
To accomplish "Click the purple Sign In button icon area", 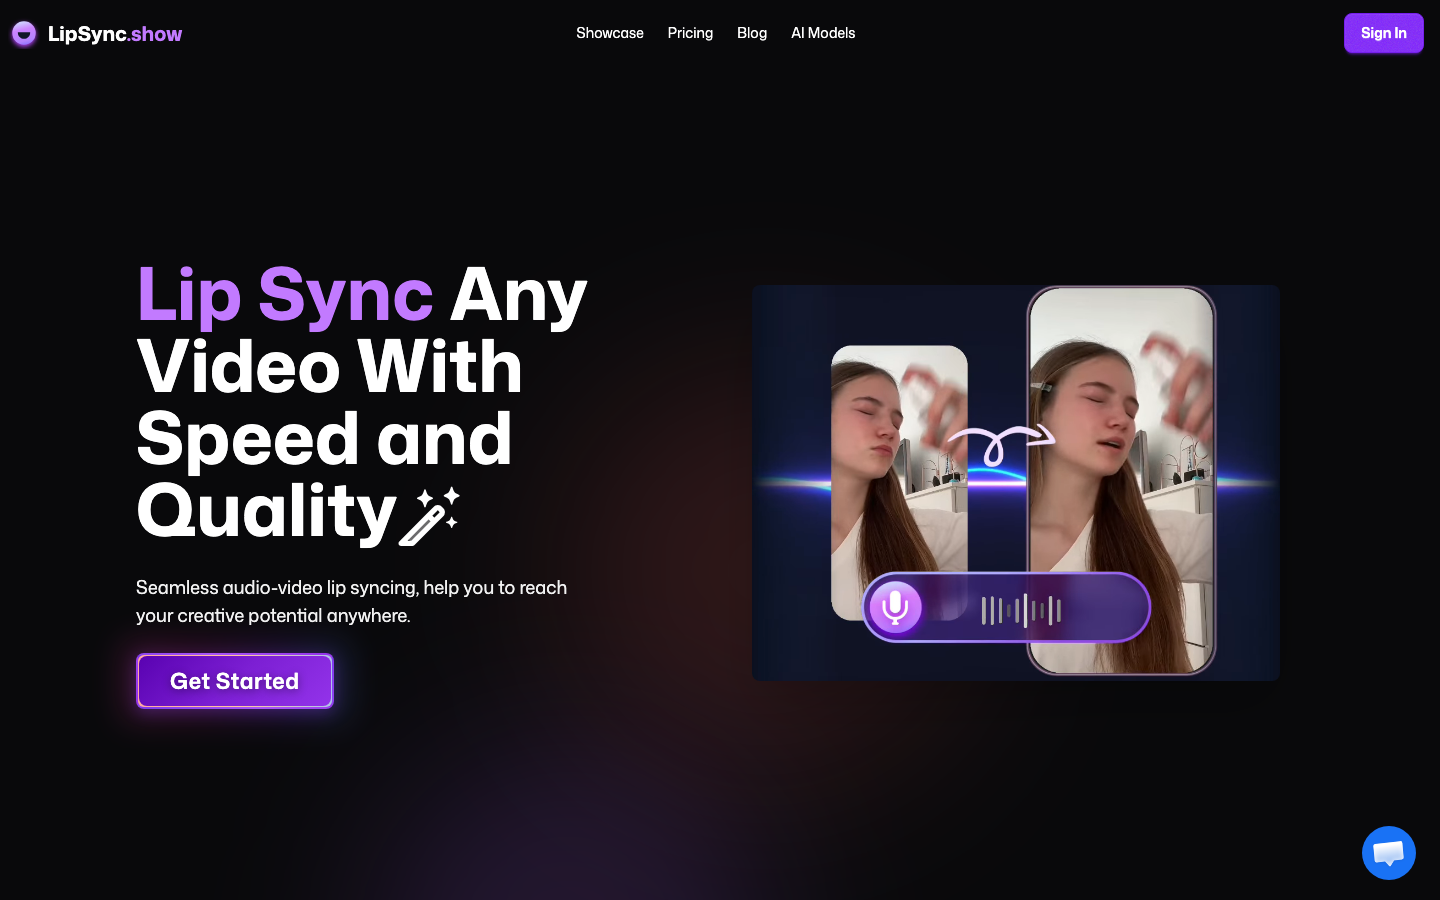I will coord(1383,33).
